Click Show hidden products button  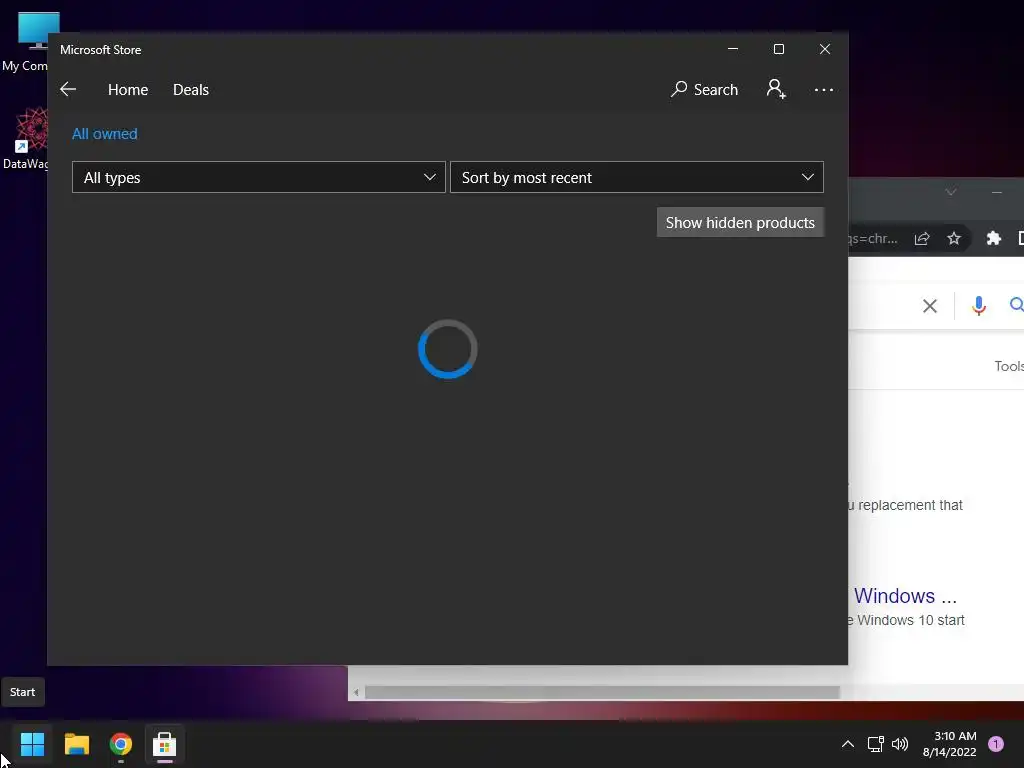click(740, 223)
